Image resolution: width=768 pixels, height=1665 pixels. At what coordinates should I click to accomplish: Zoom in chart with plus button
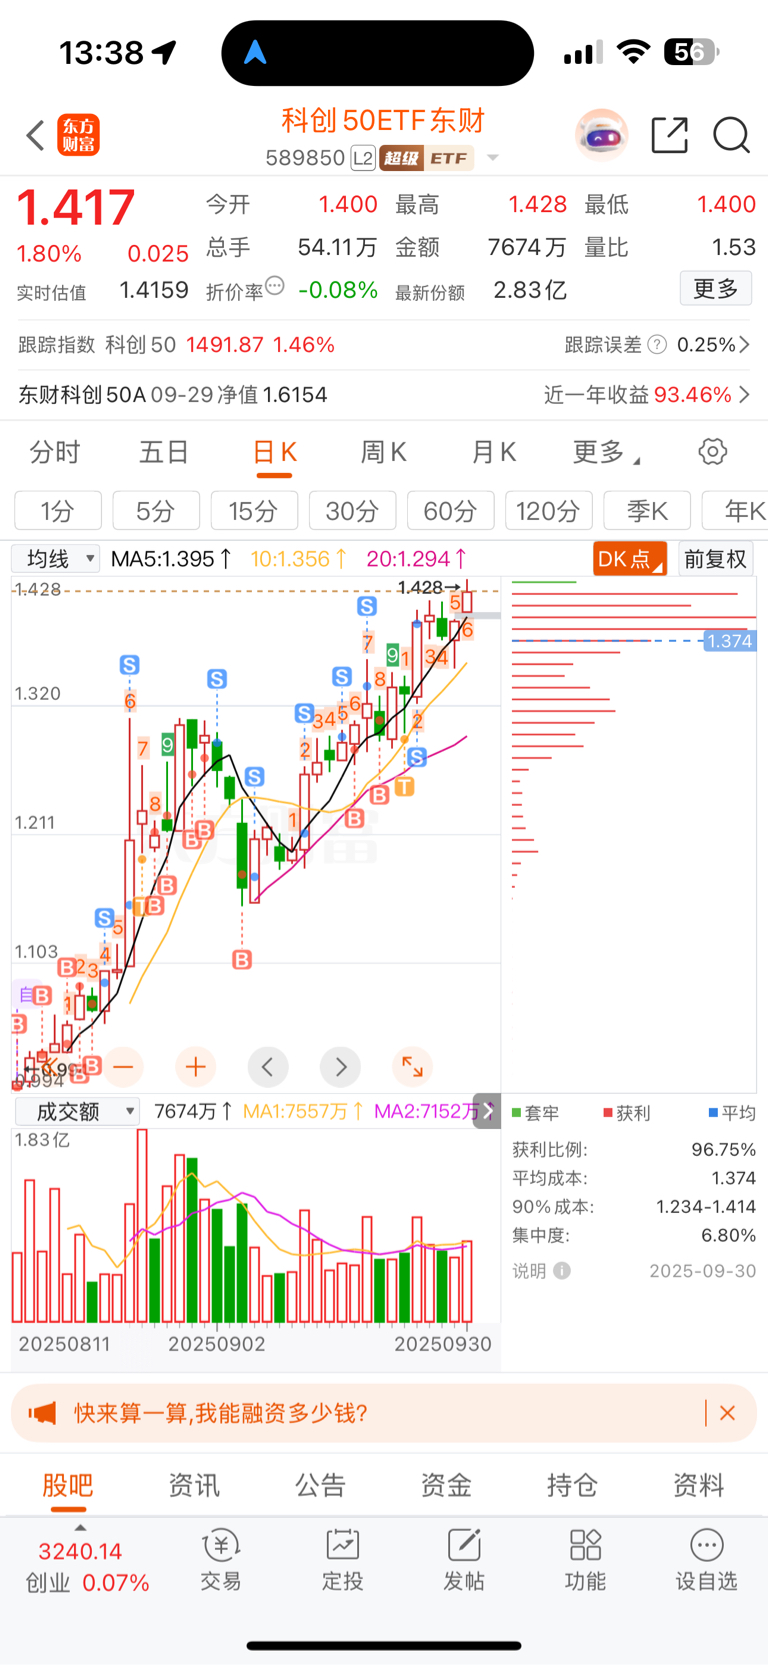coord(196,1067)
